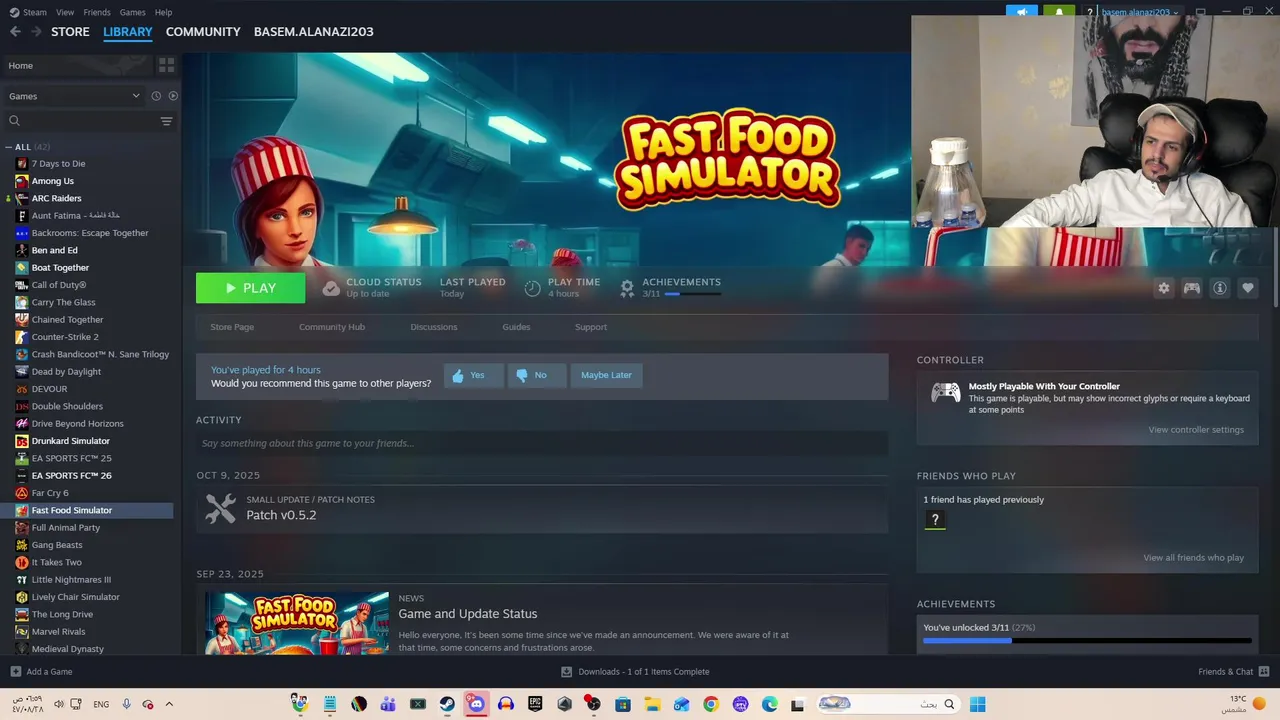Open the Store Page link

tap(232, 327)
